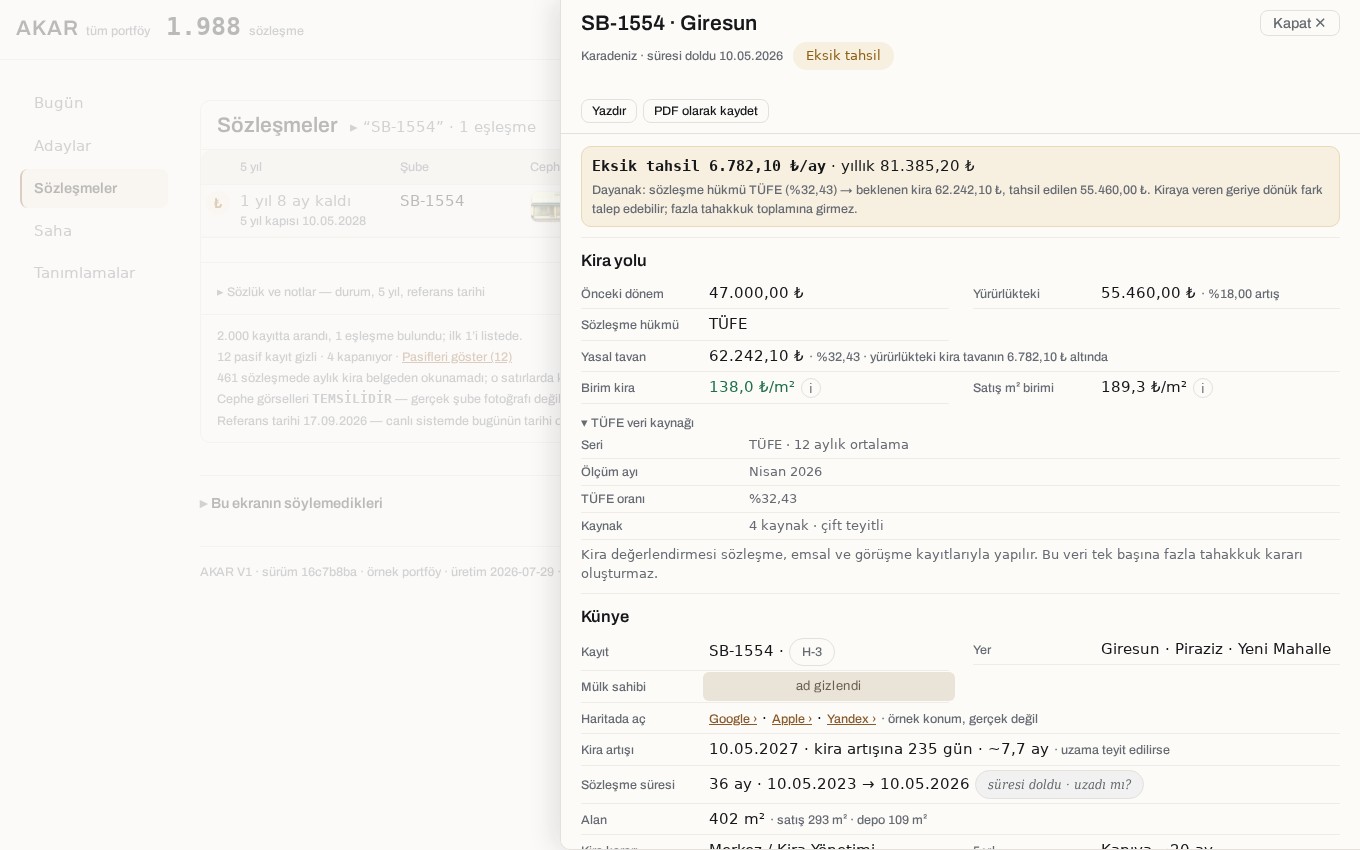Open location in Google maps link

point(733,719)
